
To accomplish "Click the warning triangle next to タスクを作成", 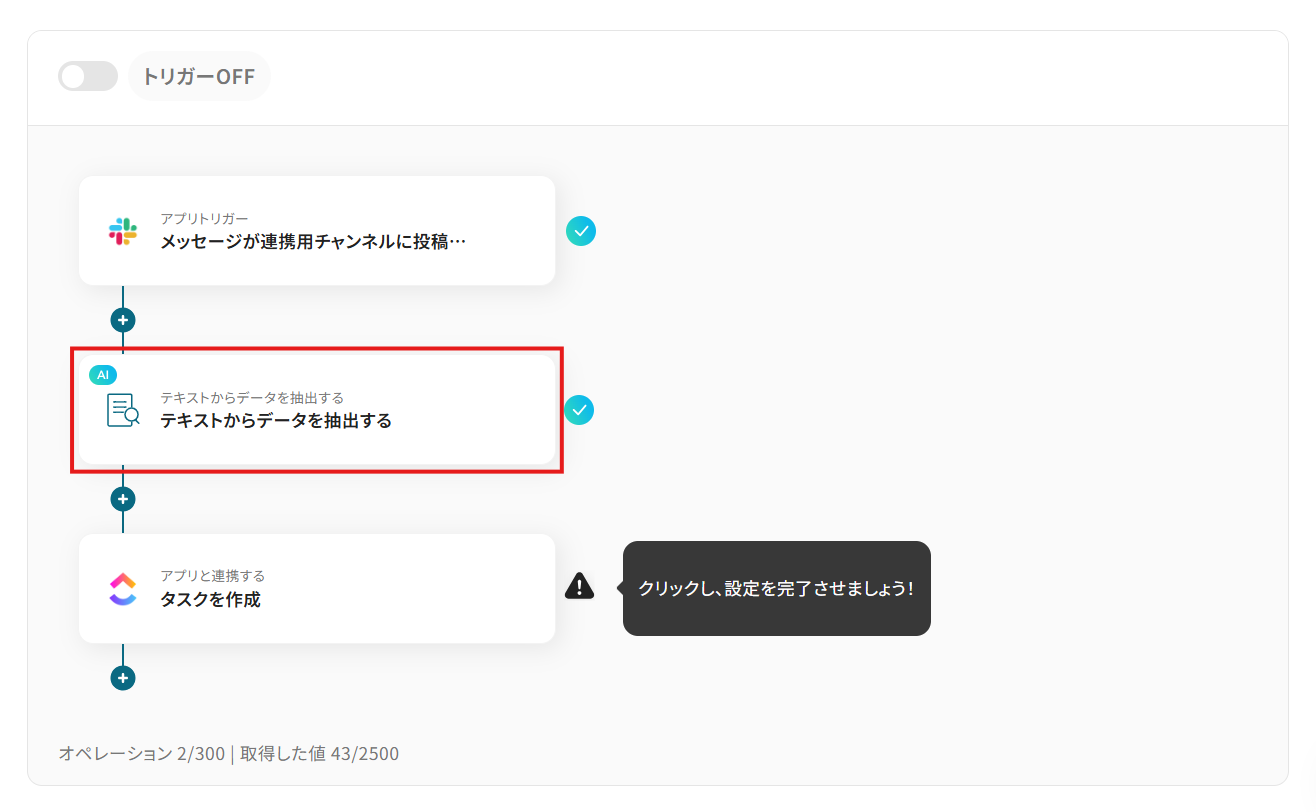I will point(580,586).
